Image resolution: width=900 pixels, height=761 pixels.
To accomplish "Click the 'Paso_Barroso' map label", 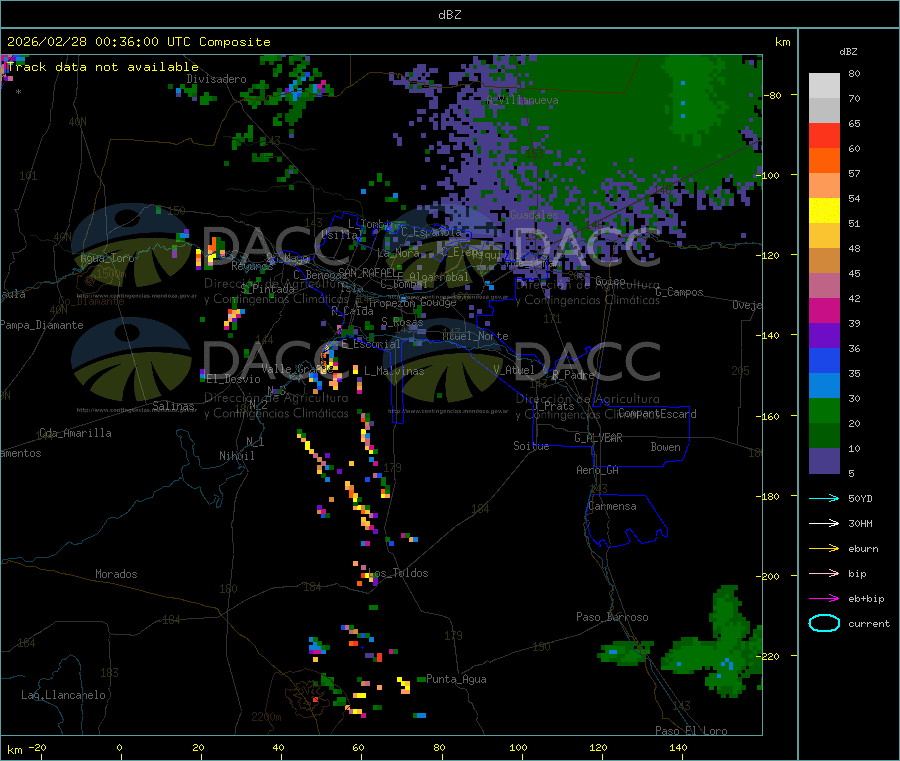I will tap(612, 617).
